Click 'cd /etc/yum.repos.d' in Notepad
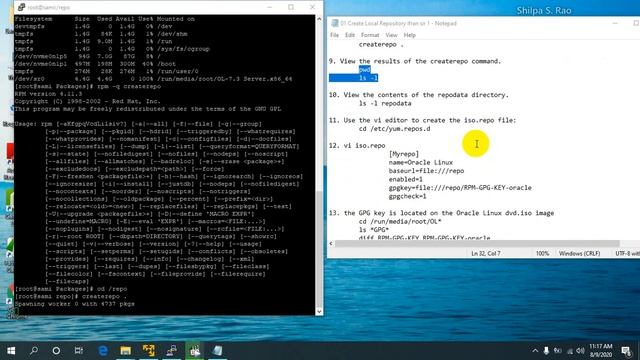This screenshot has width=640, height=360. tap(394, 129)
